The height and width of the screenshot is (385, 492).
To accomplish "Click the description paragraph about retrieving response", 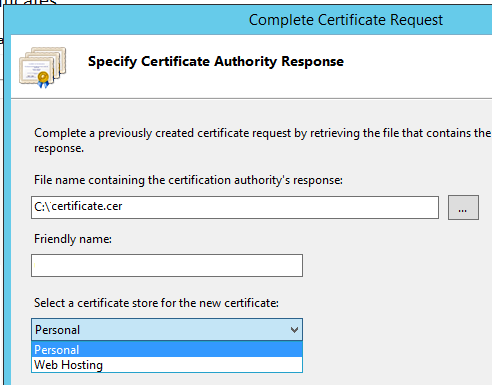I will (x=262, y=140).
